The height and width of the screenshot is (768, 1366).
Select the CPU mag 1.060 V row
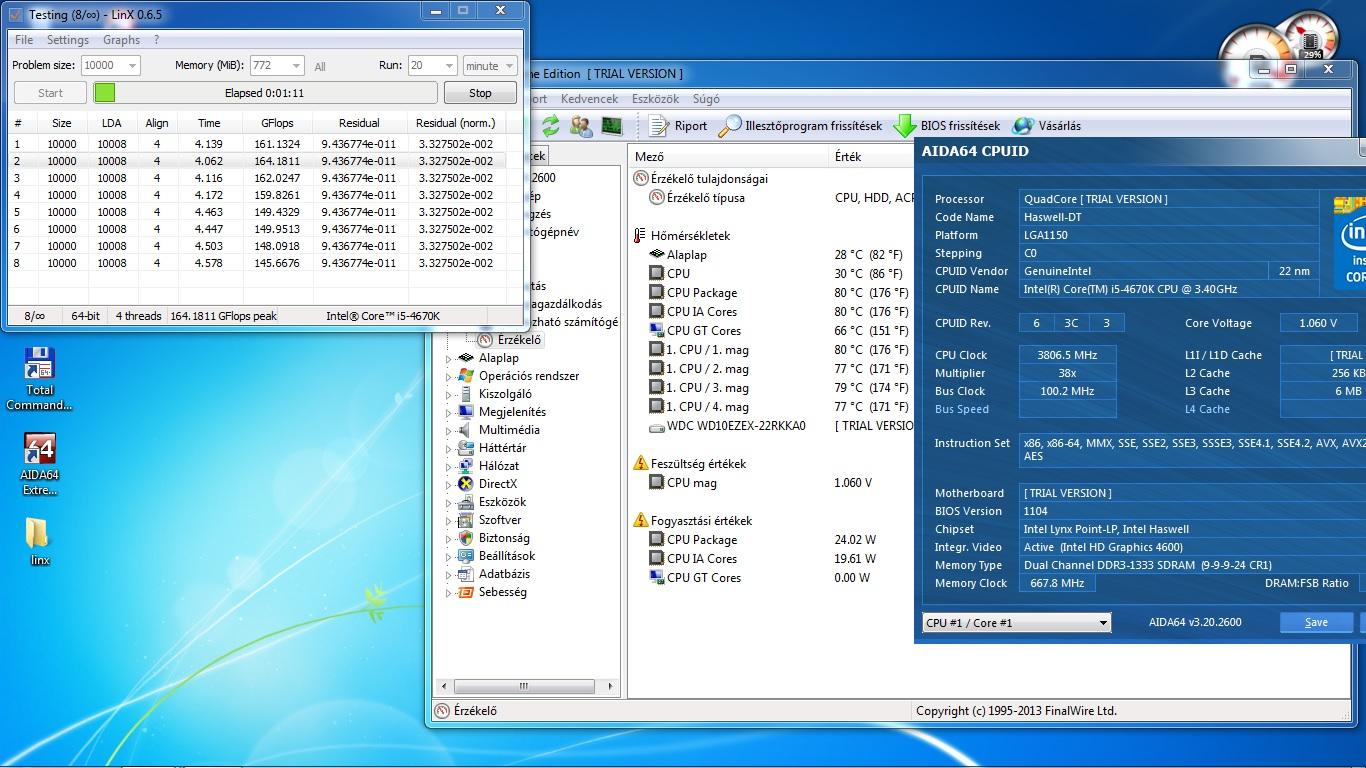[772, 483]
